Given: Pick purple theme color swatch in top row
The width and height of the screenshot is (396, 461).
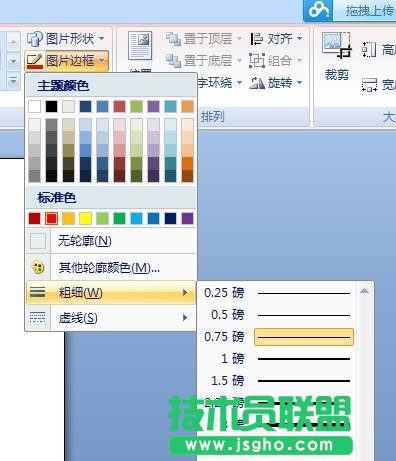Looking at the screenshot, I should (153, 106).
